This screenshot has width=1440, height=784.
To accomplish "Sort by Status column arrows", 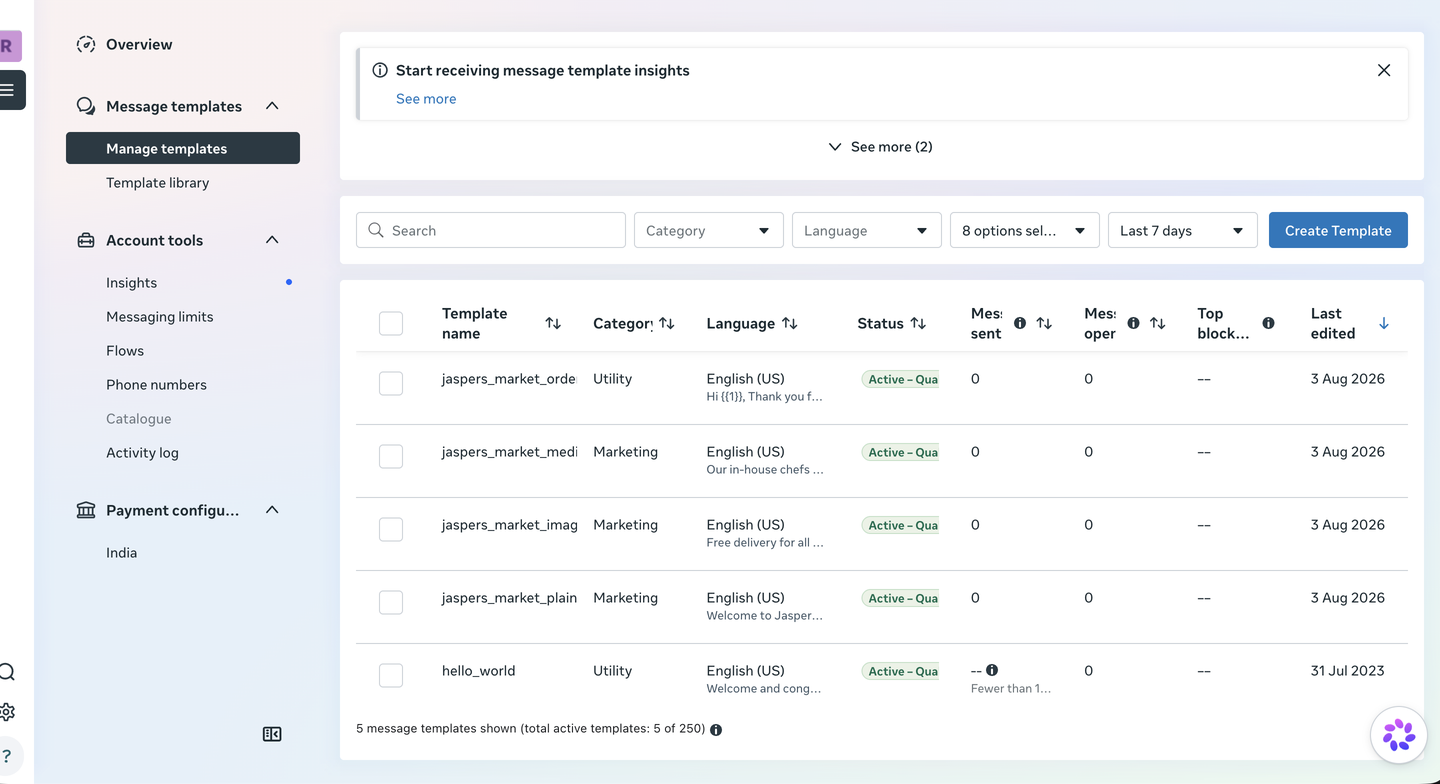I will (918, 323).
